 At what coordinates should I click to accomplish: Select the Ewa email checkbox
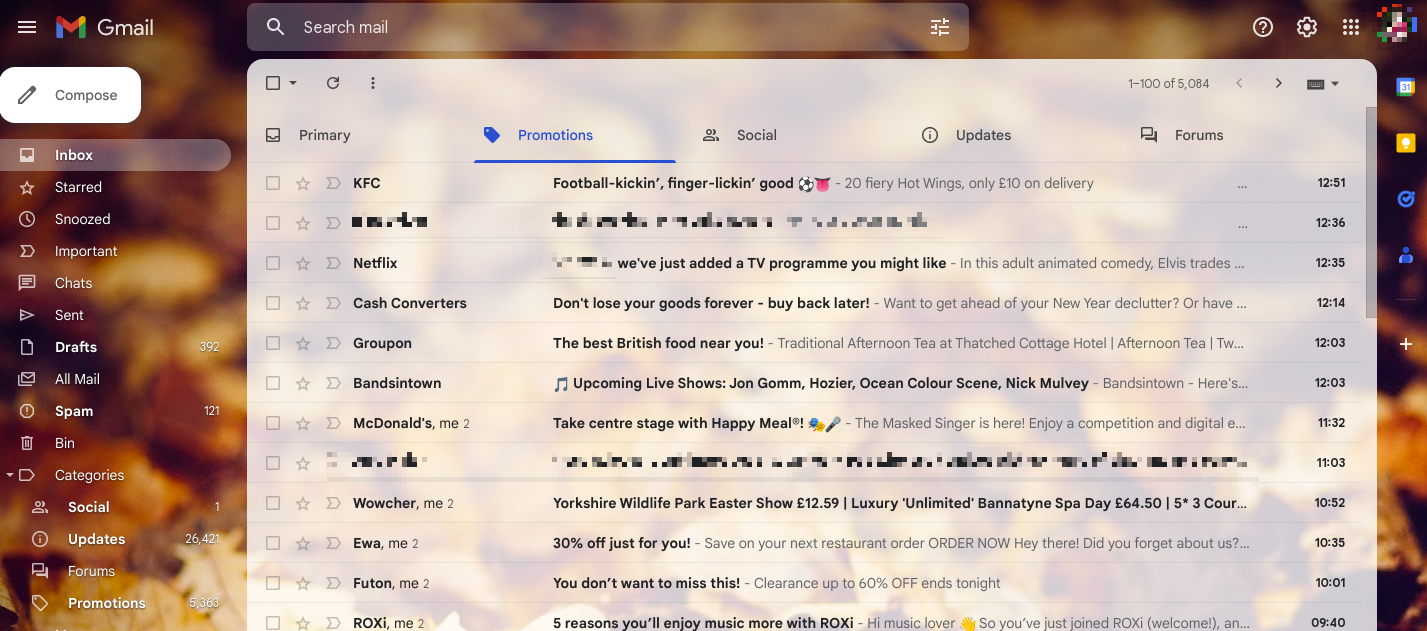[x=273, y=543]
